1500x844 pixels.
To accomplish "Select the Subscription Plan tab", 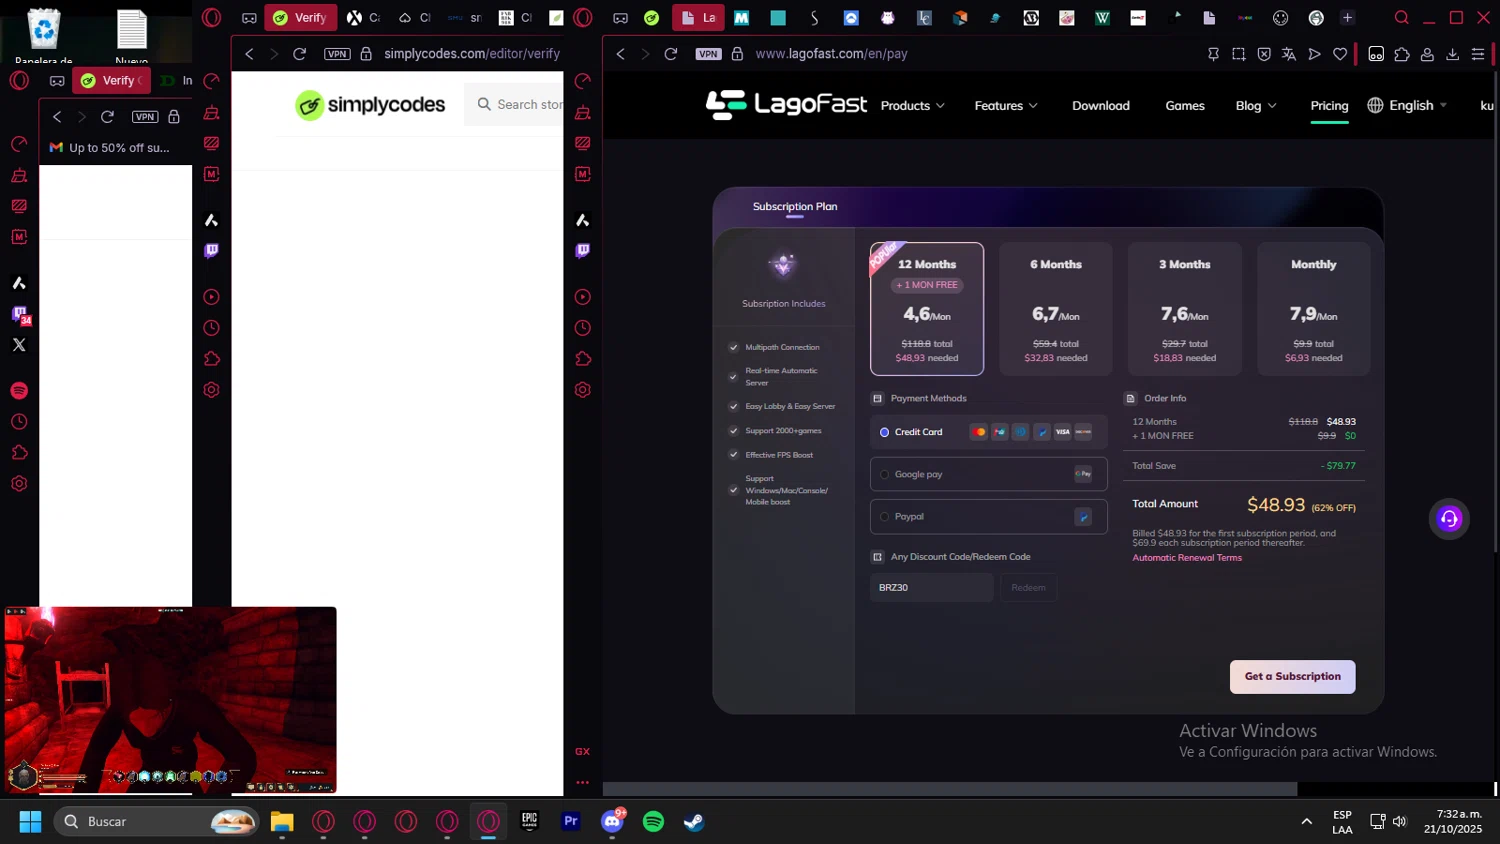I will coord(795,207).
